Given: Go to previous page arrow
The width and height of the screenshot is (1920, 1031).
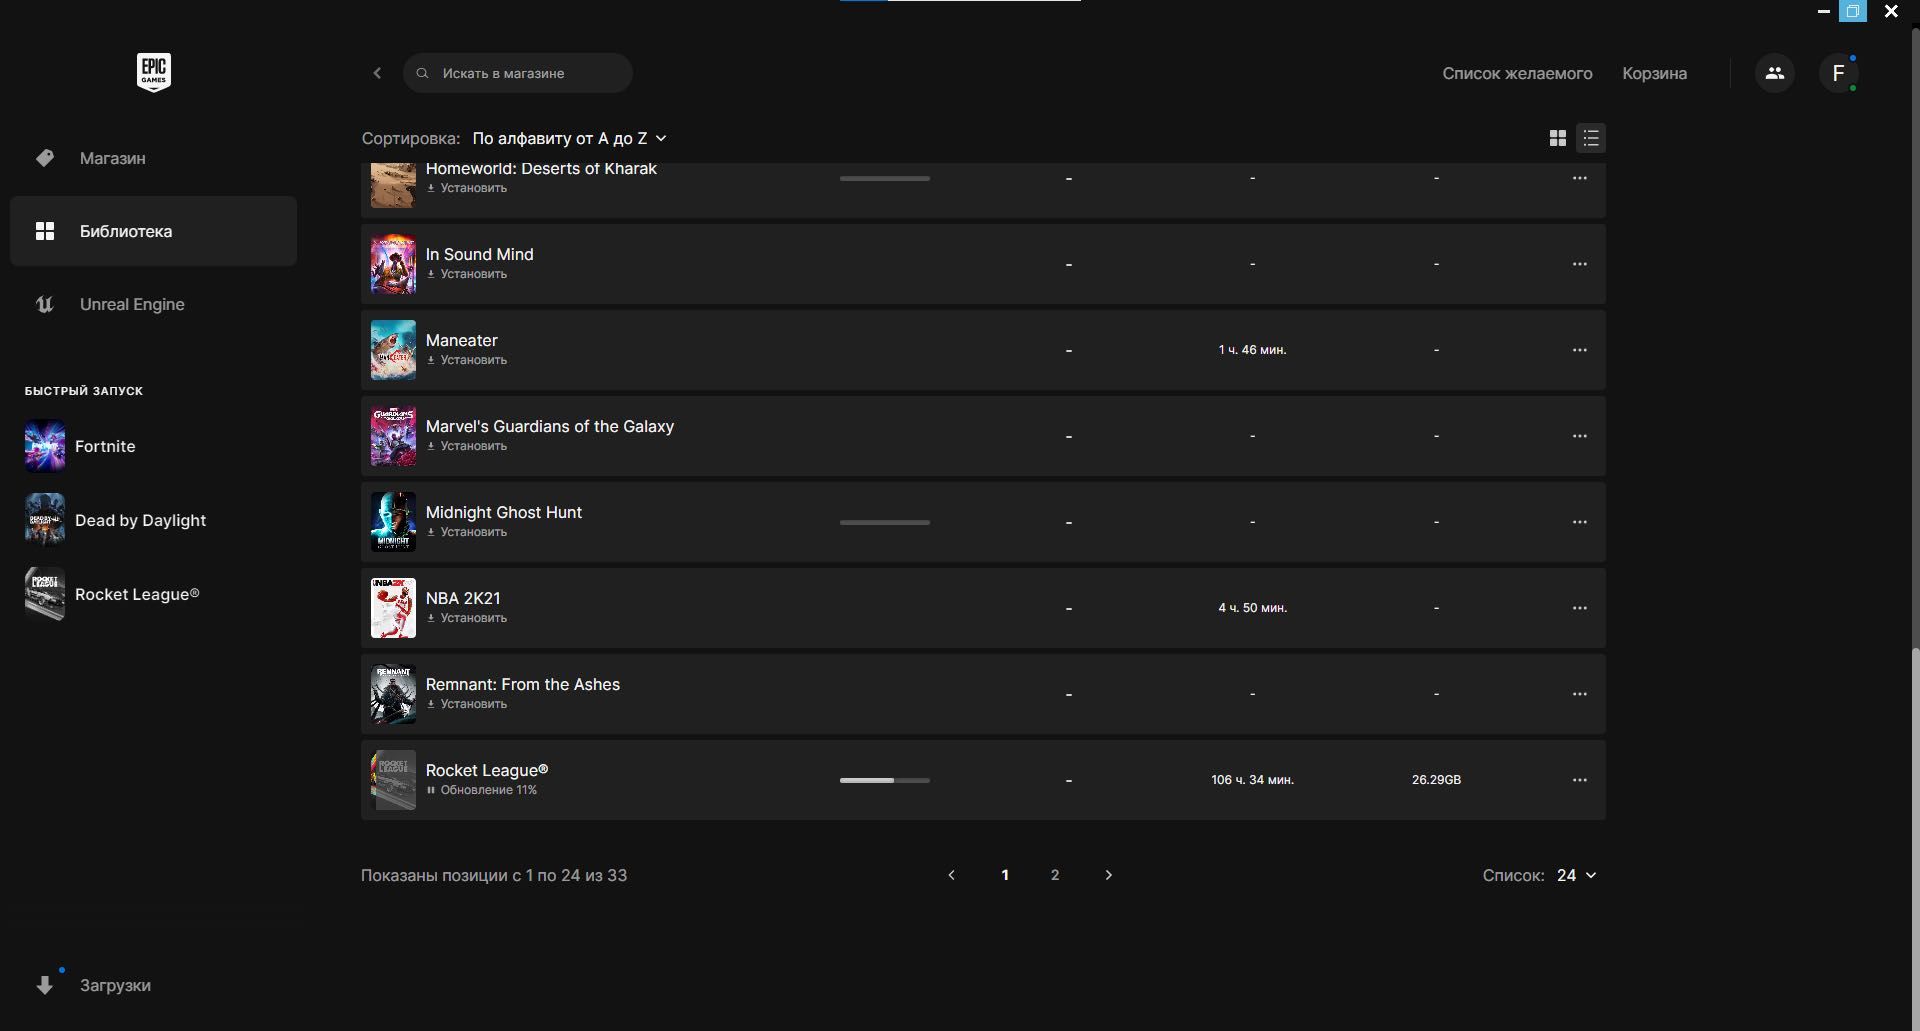Looking at the screenshot, I should pos(951,875).
